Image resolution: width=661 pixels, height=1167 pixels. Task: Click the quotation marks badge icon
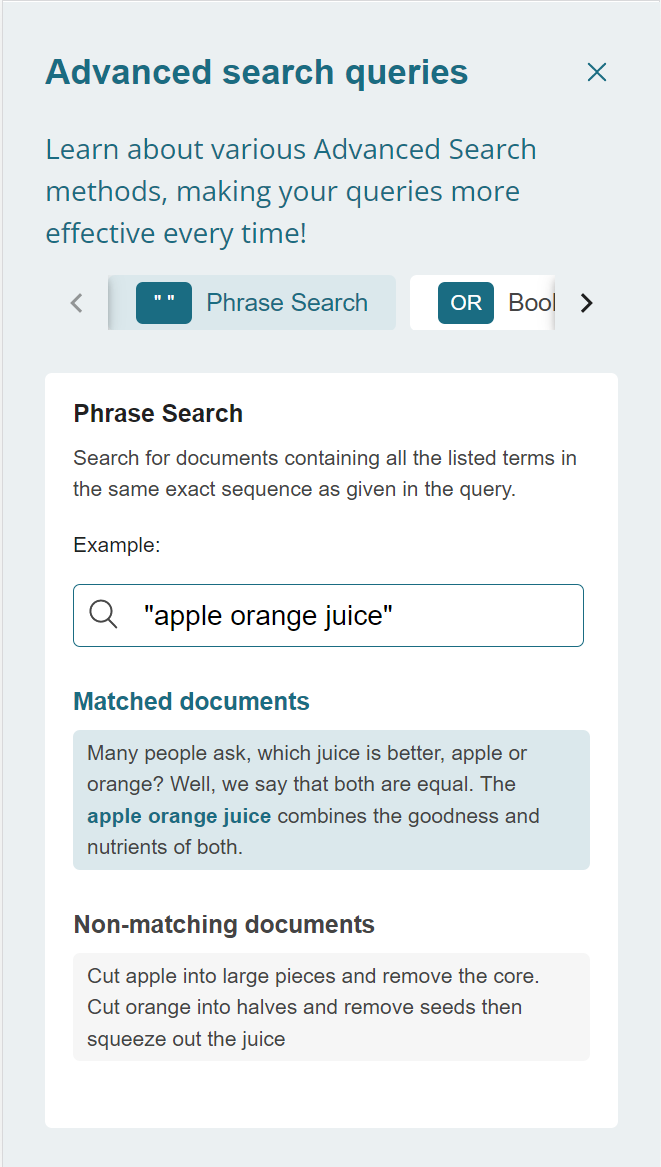[x=164, y=303]
